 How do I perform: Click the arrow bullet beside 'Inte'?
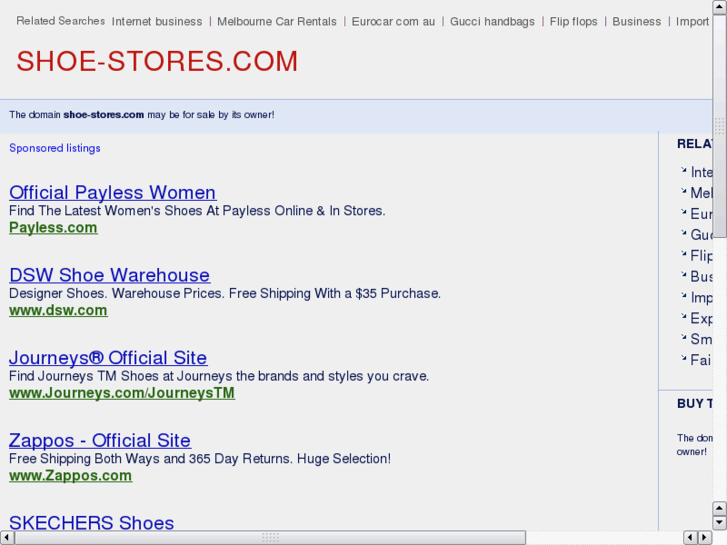[683, 170]
